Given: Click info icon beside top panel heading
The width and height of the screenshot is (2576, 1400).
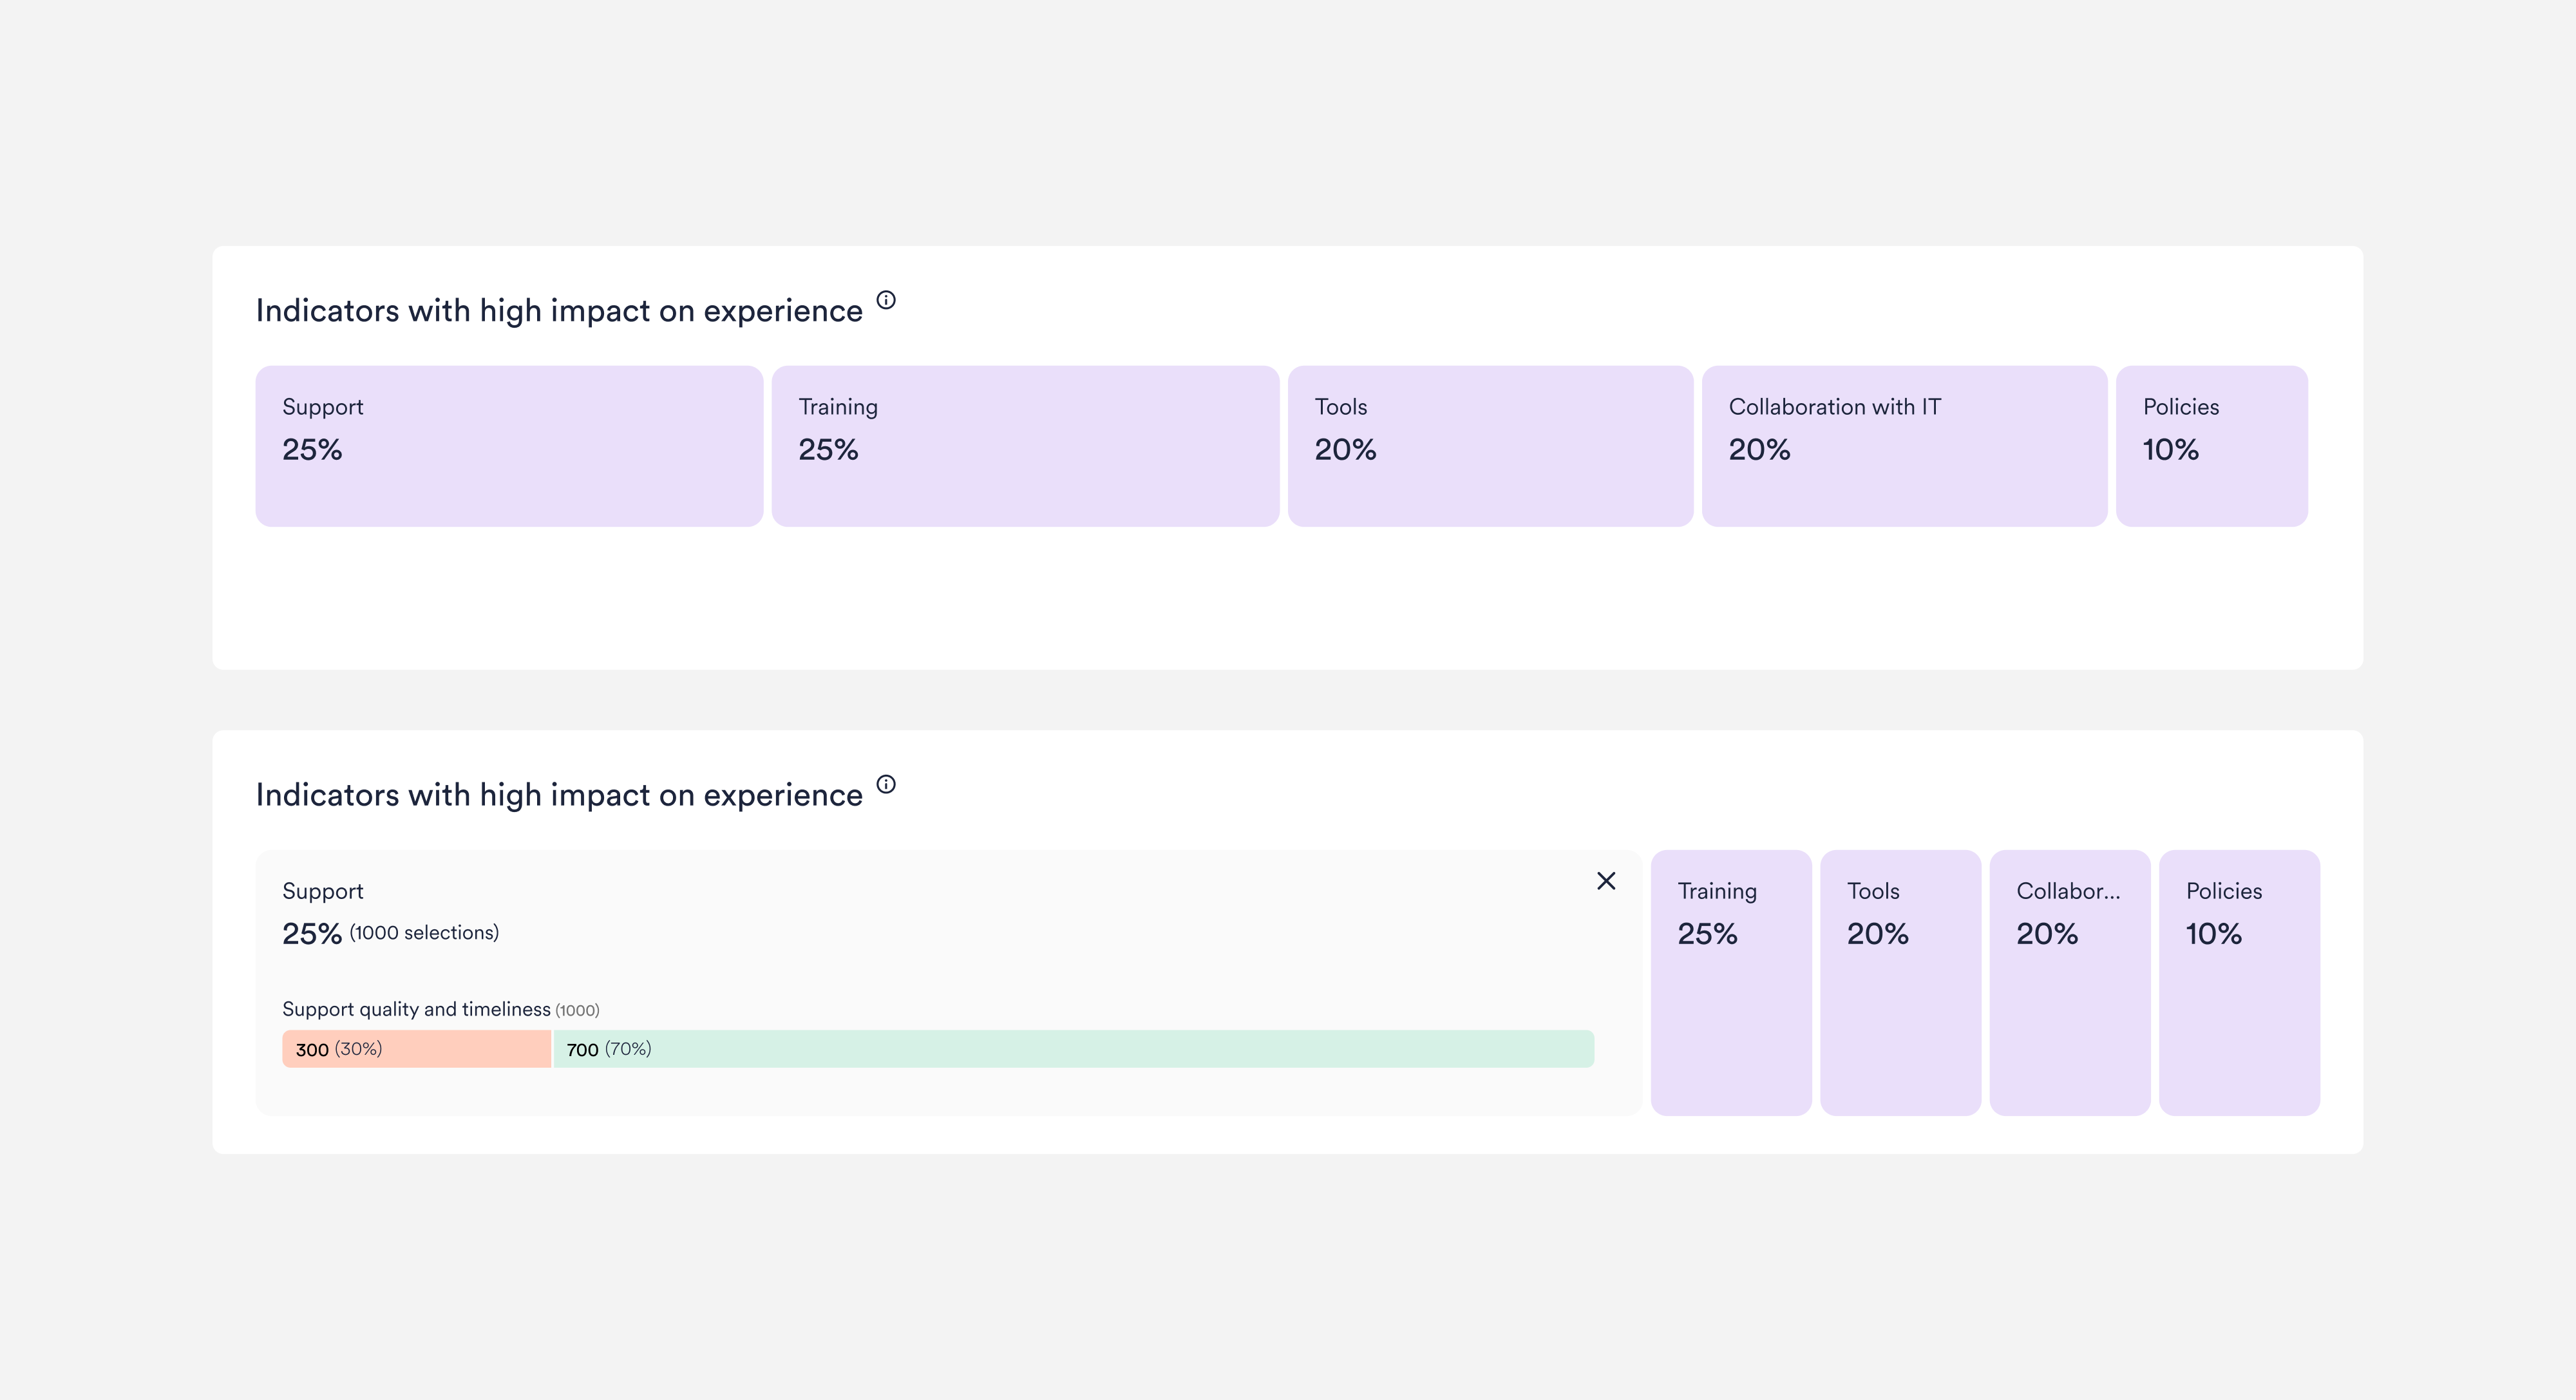Looking at the screenshot, I should tap(886, 300).
